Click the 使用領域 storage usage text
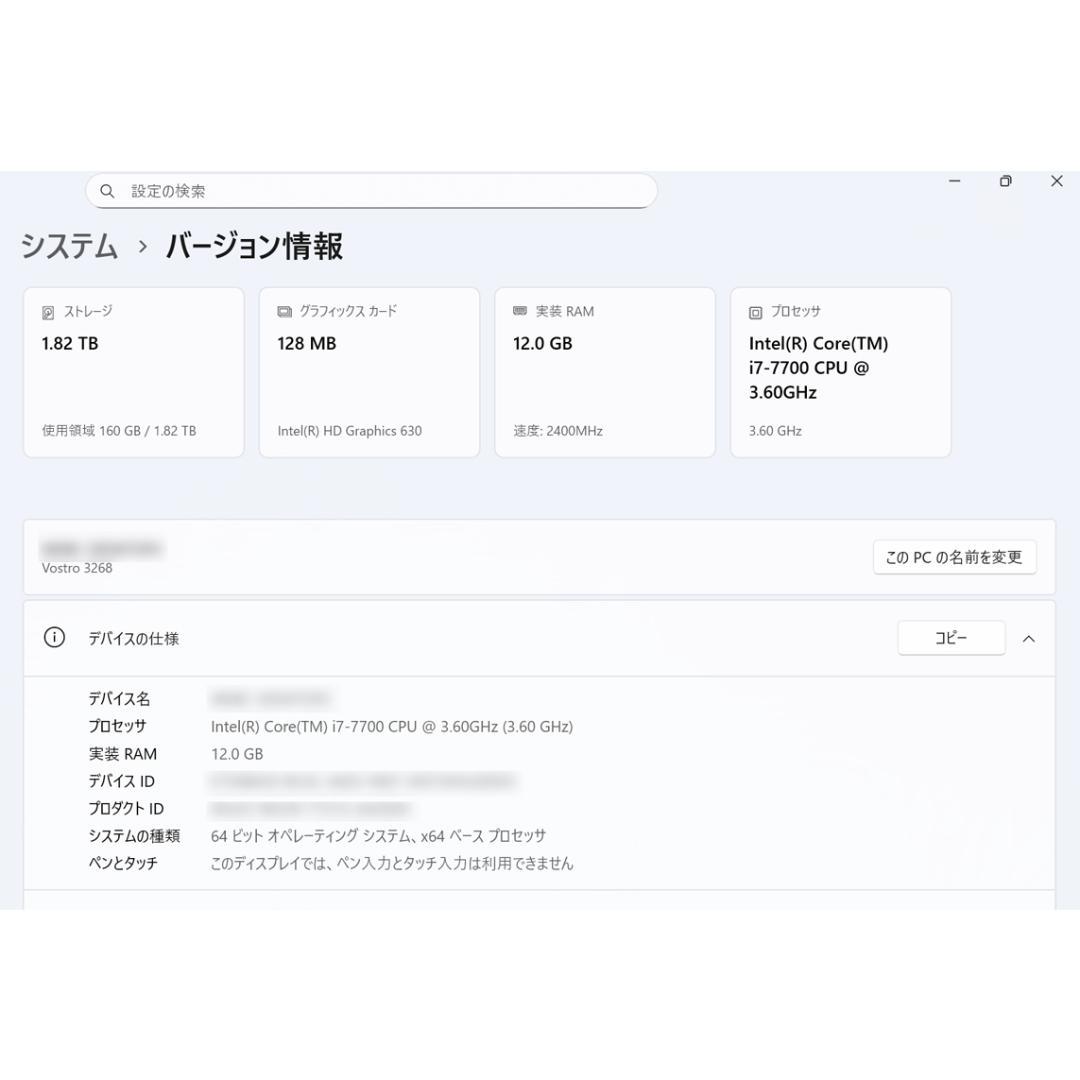The height and width of the screenshot is (1080, 1080). (118, 430)
